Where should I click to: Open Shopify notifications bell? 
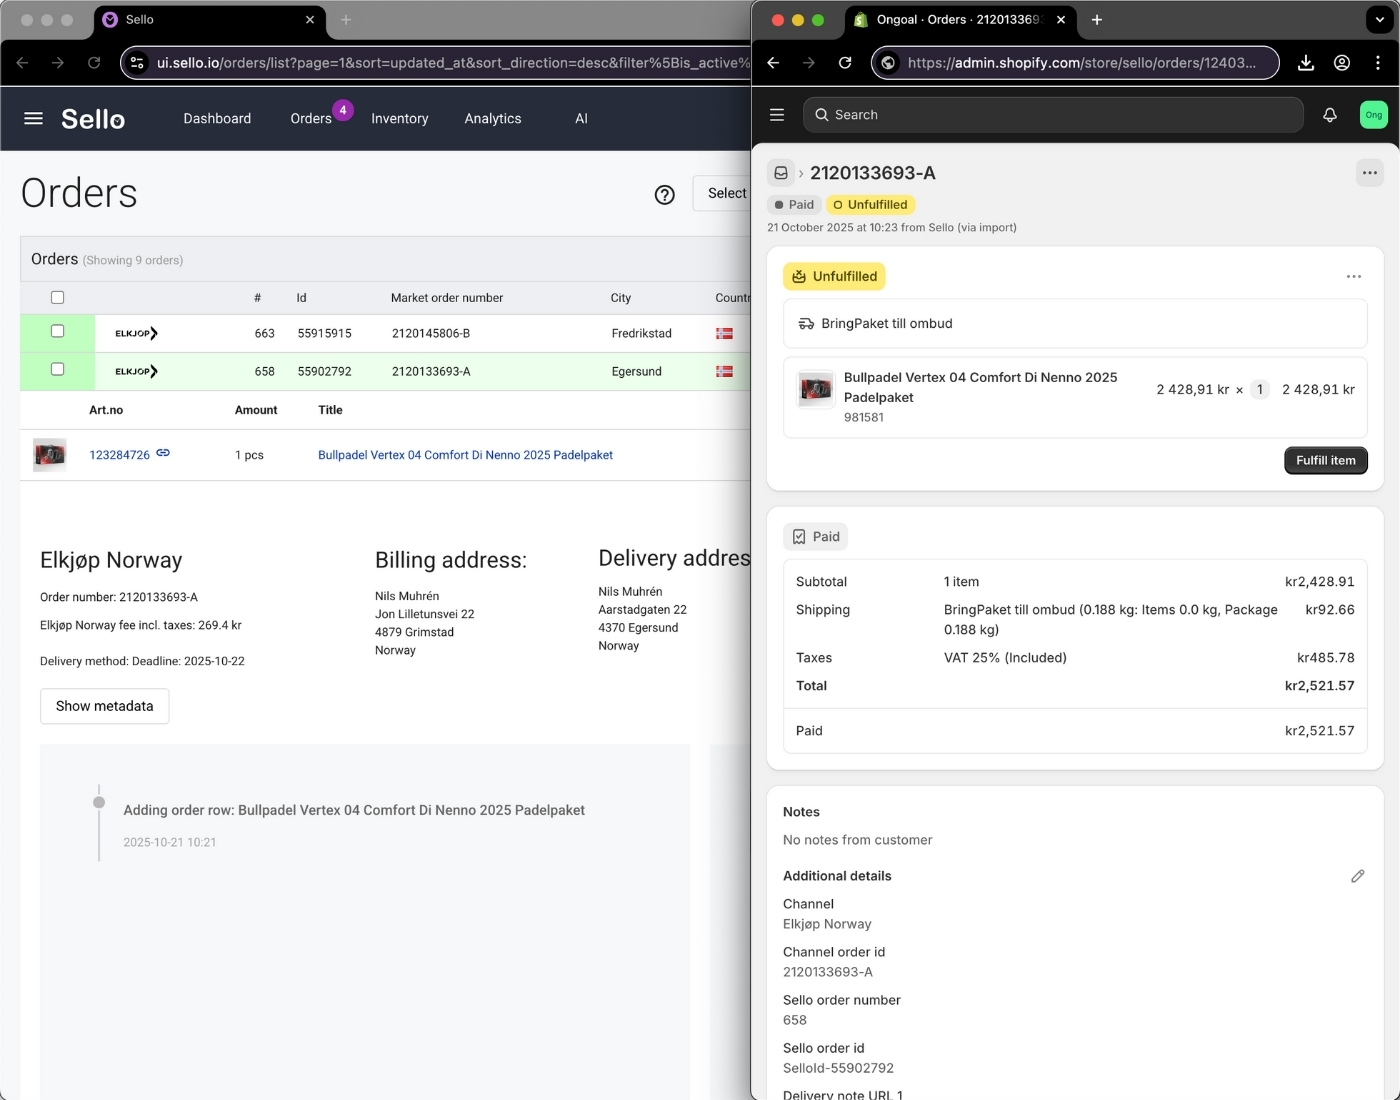click(x=1330, y=115)
